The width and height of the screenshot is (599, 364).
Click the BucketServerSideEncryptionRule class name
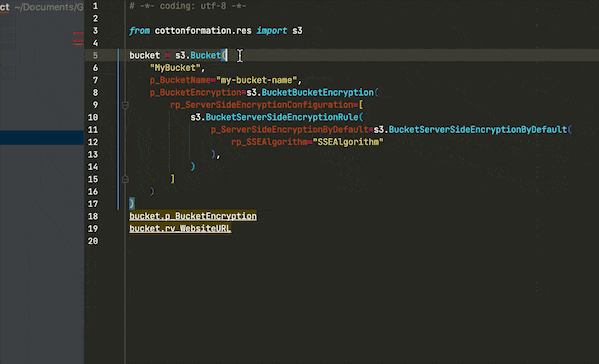282,117
